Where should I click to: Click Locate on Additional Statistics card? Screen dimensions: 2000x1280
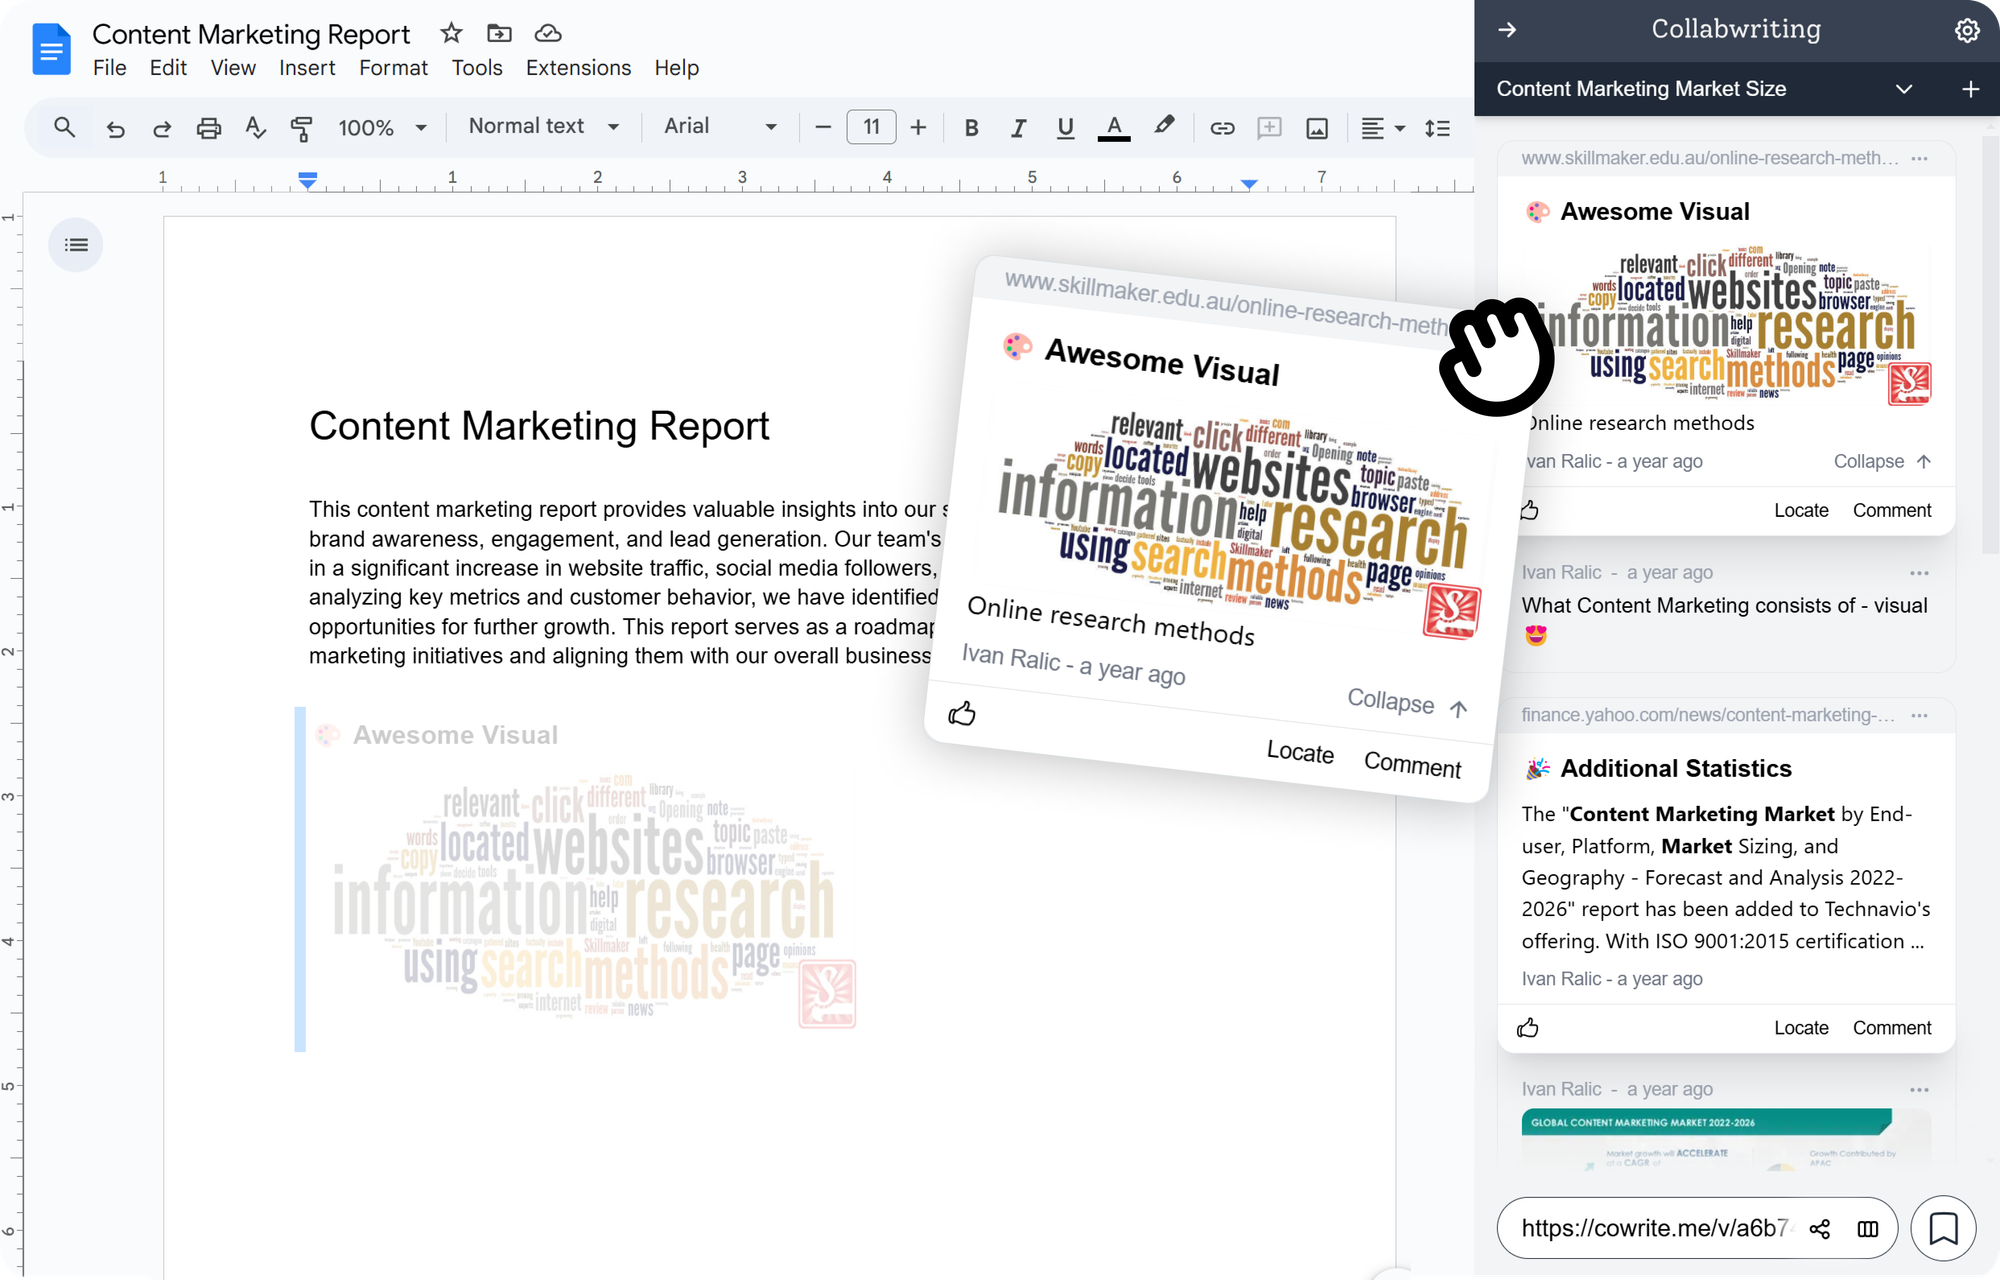[x=1800, y=1028]
